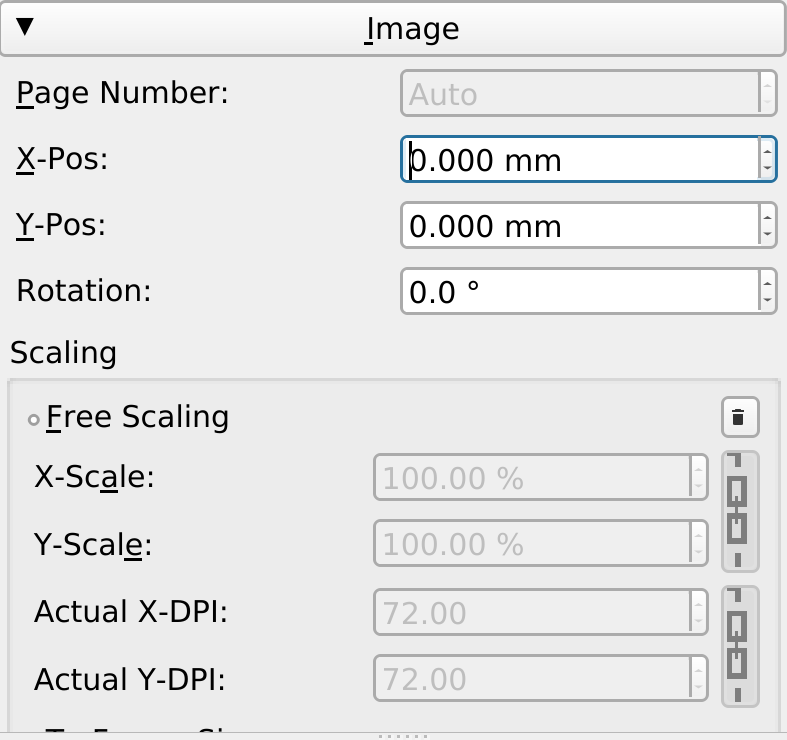Click inside the Y-Pos input field
This screenshot has height=740, width=787.
coord(580,226)
